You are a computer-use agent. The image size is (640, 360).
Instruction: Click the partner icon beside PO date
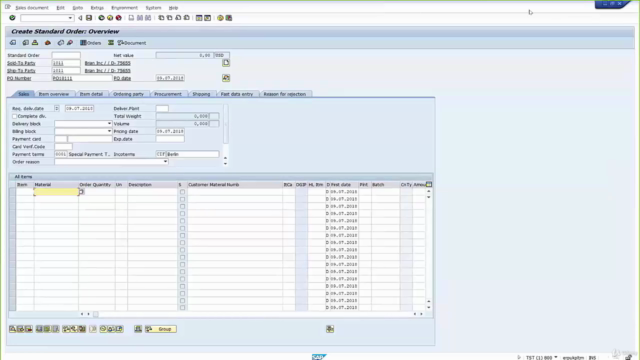[226, 78]
